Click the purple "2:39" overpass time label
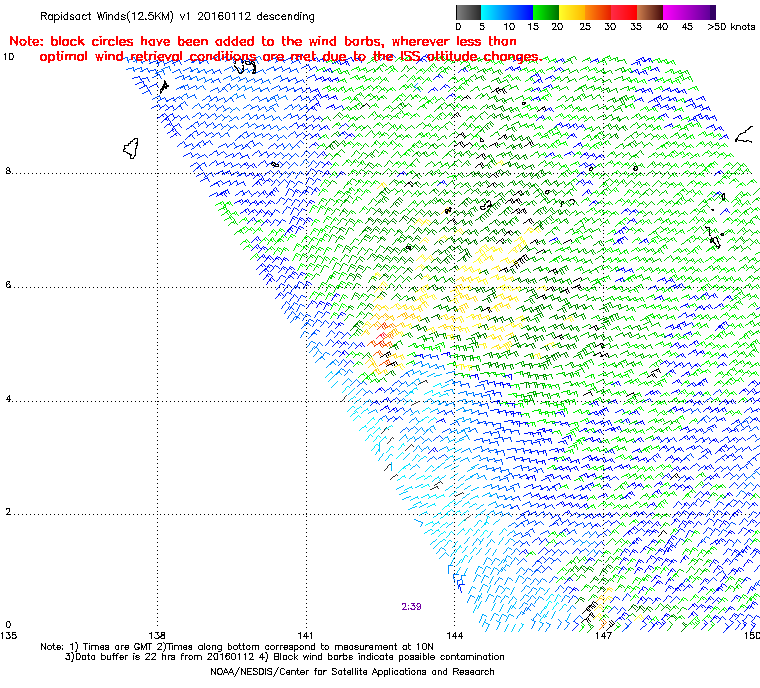The width and height of the screenshot is (760, 688). click(x=411, y=607)
